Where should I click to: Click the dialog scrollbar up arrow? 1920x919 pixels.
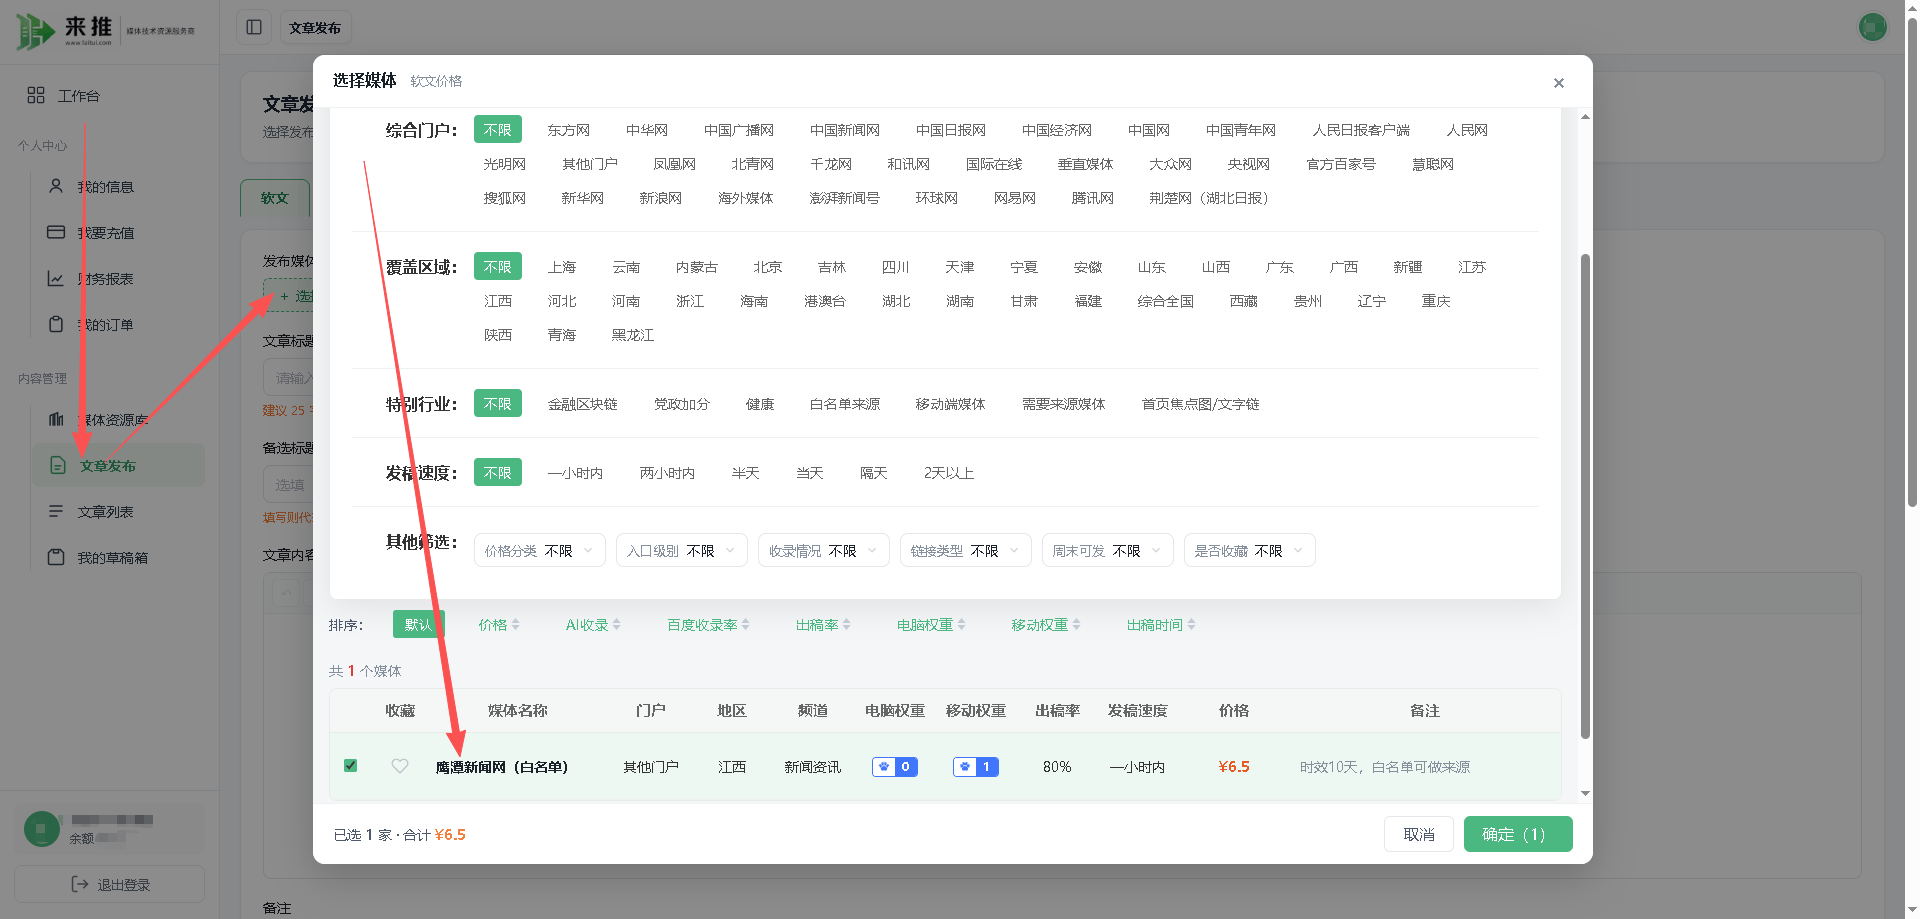click(1585, 117)
